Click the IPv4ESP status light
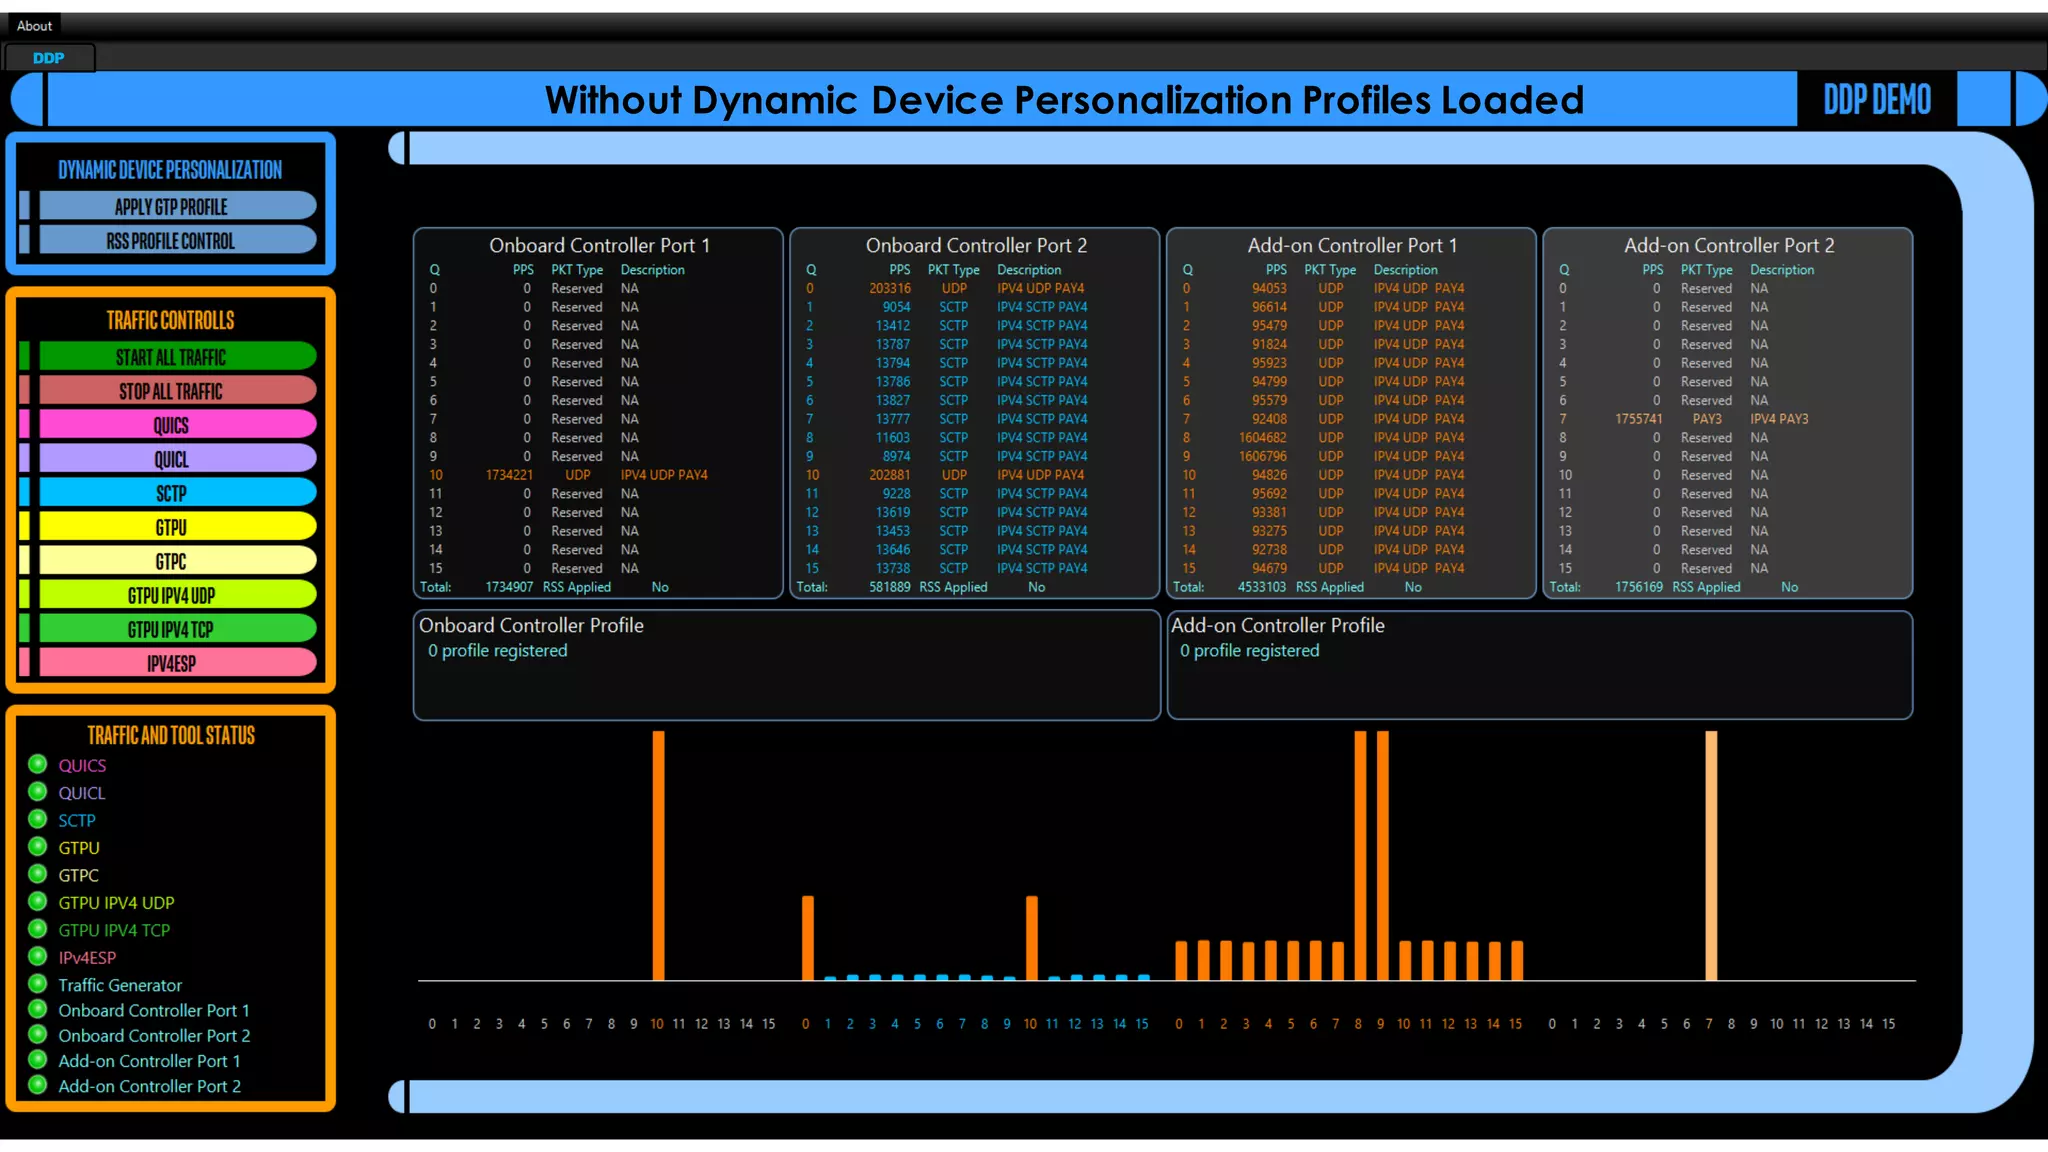The image size is (2048, 1152). [x=38, y=956]
